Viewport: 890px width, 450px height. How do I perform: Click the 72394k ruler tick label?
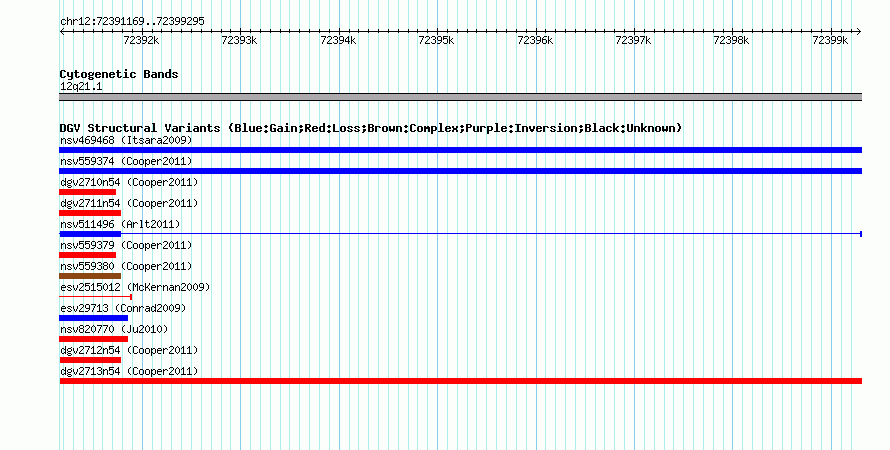pos(338,40)
